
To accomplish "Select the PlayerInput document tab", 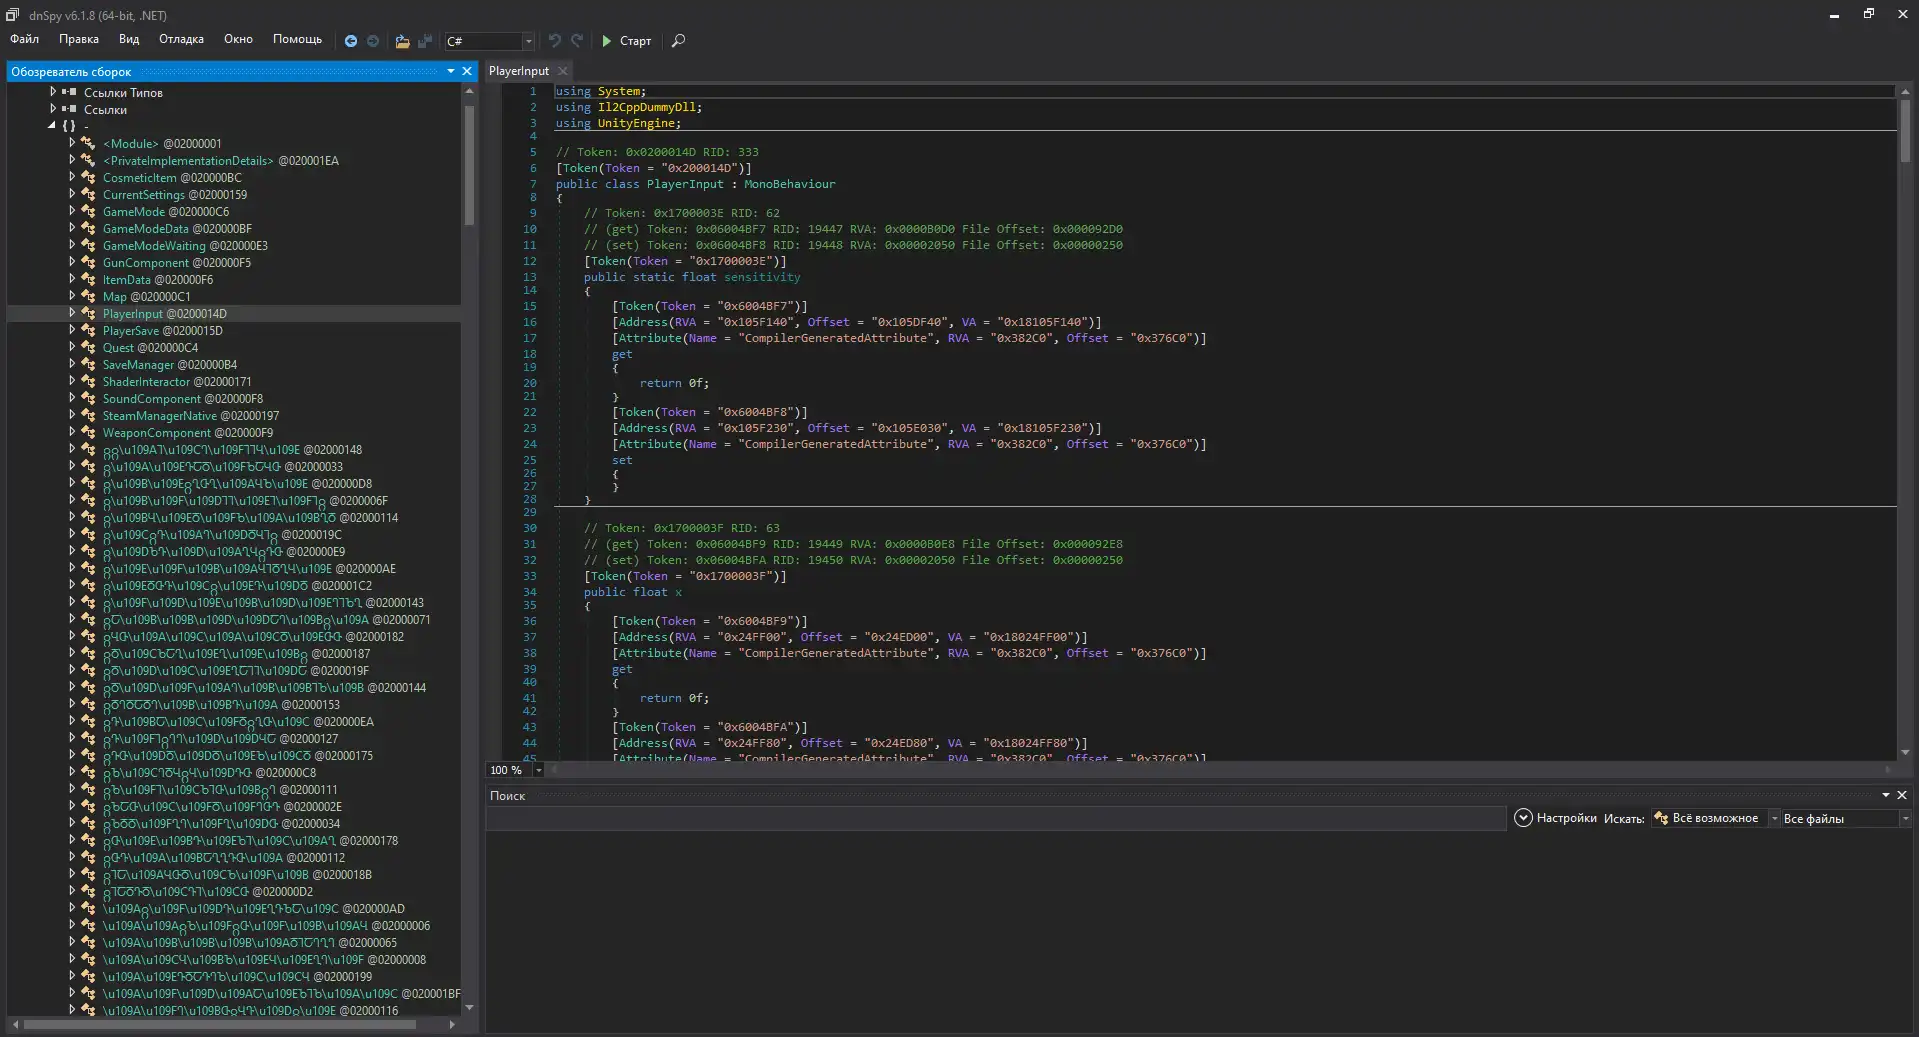I will tap(519, 71).
